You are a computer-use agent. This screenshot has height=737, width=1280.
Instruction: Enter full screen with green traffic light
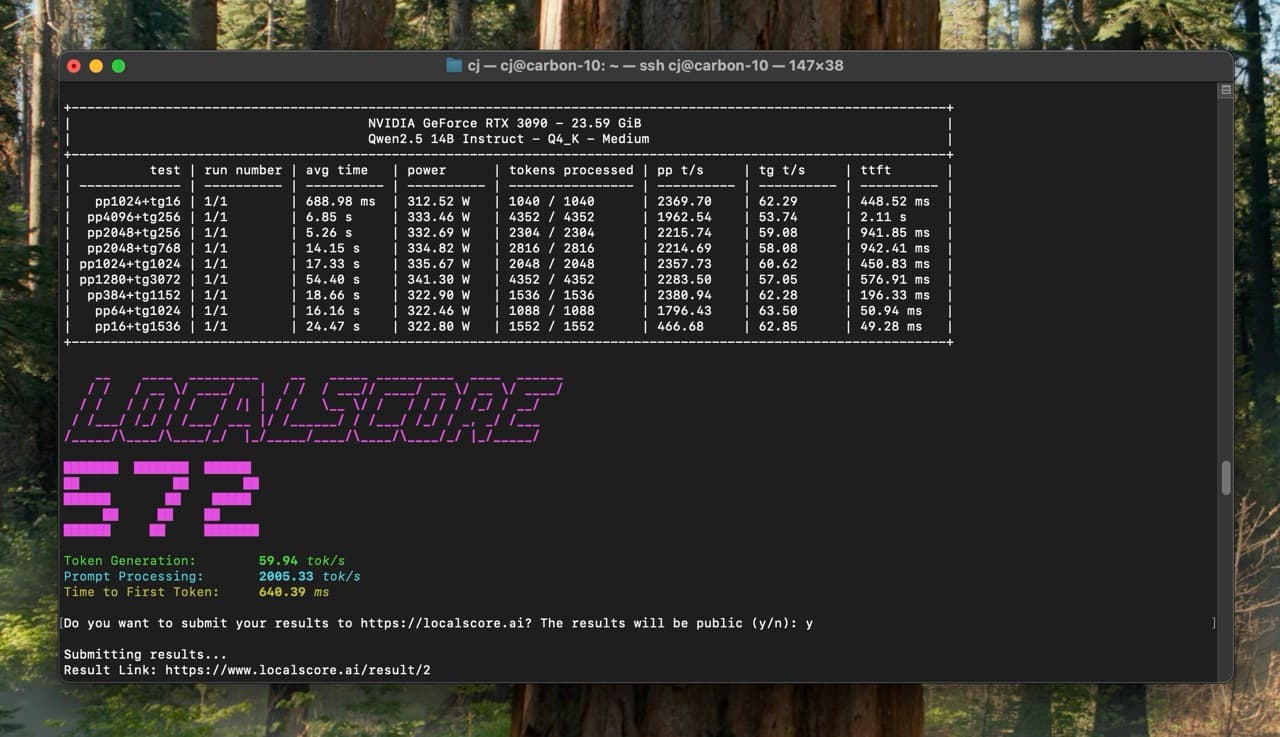pos(118,65)
